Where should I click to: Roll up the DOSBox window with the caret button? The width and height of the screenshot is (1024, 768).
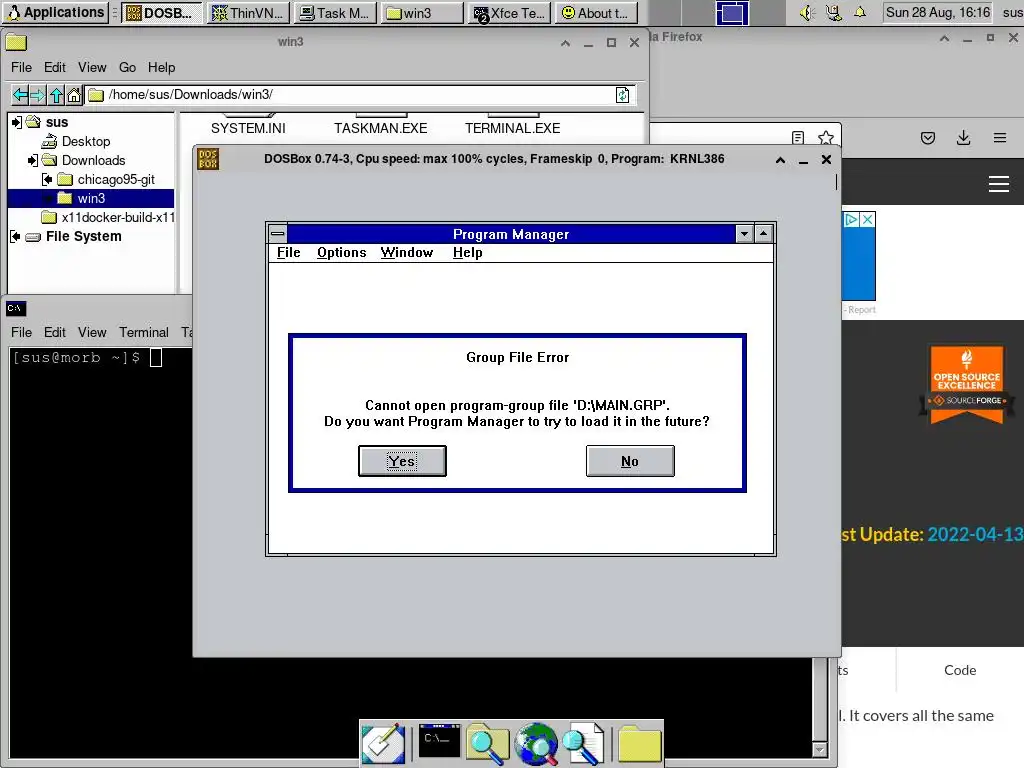[x=780, y=160]
